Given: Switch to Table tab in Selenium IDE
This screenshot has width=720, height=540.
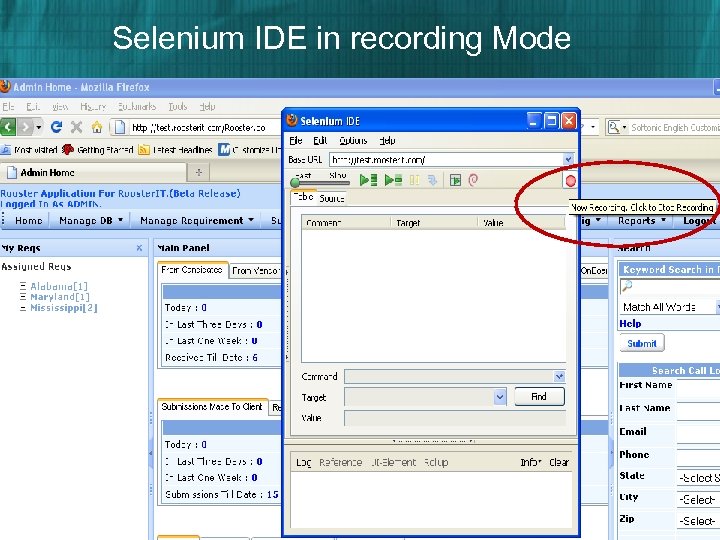Looking at the screenshot, I should [303, 197].
